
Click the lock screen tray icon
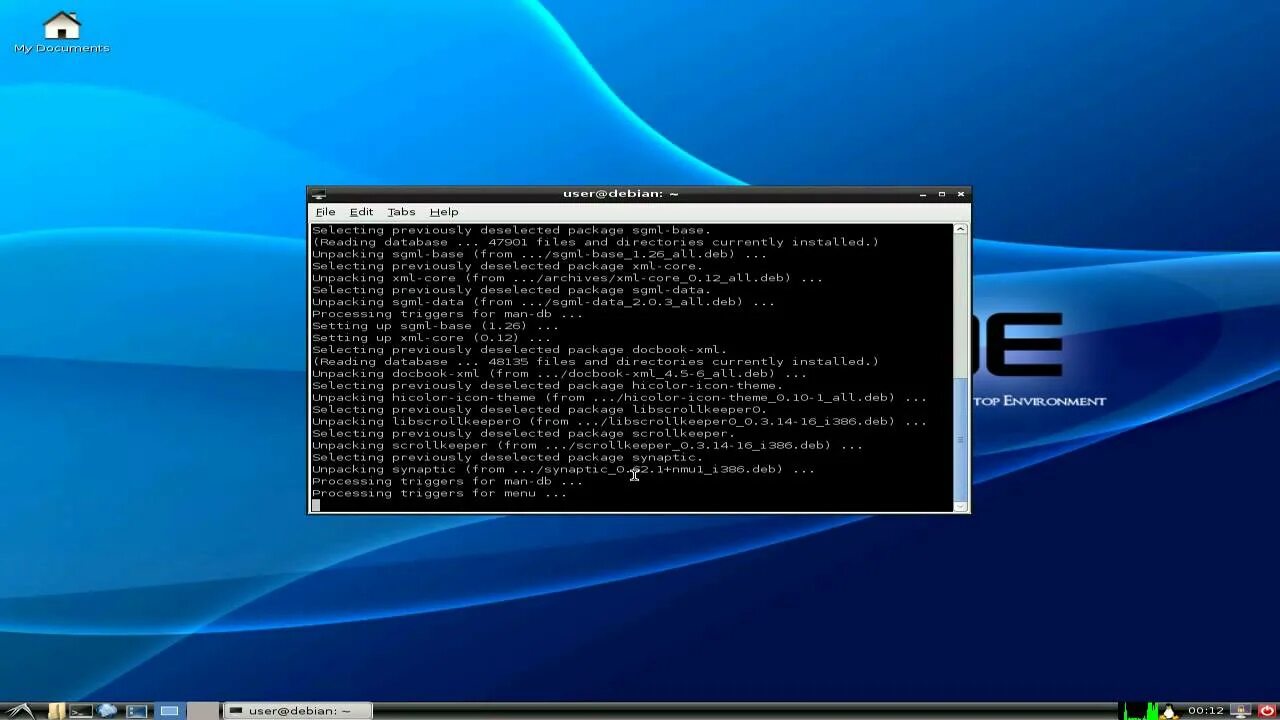point(1241,711)
